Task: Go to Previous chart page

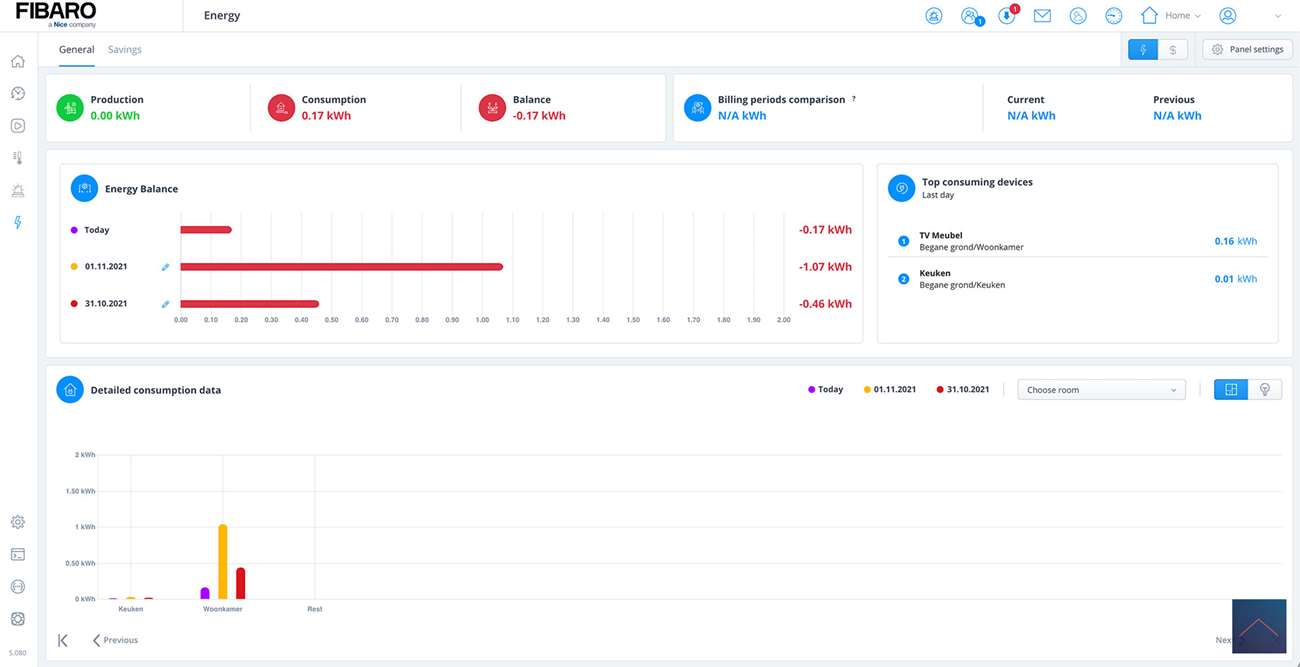Action: 115,640
